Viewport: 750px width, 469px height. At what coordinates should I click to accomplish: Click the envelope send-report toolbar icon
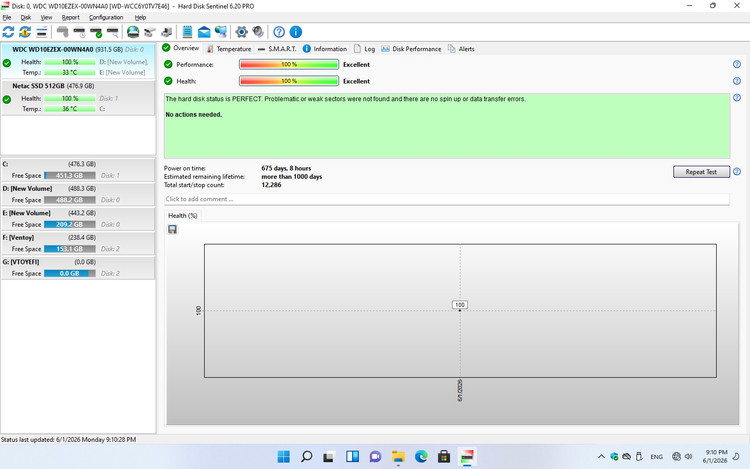(204, 32)
